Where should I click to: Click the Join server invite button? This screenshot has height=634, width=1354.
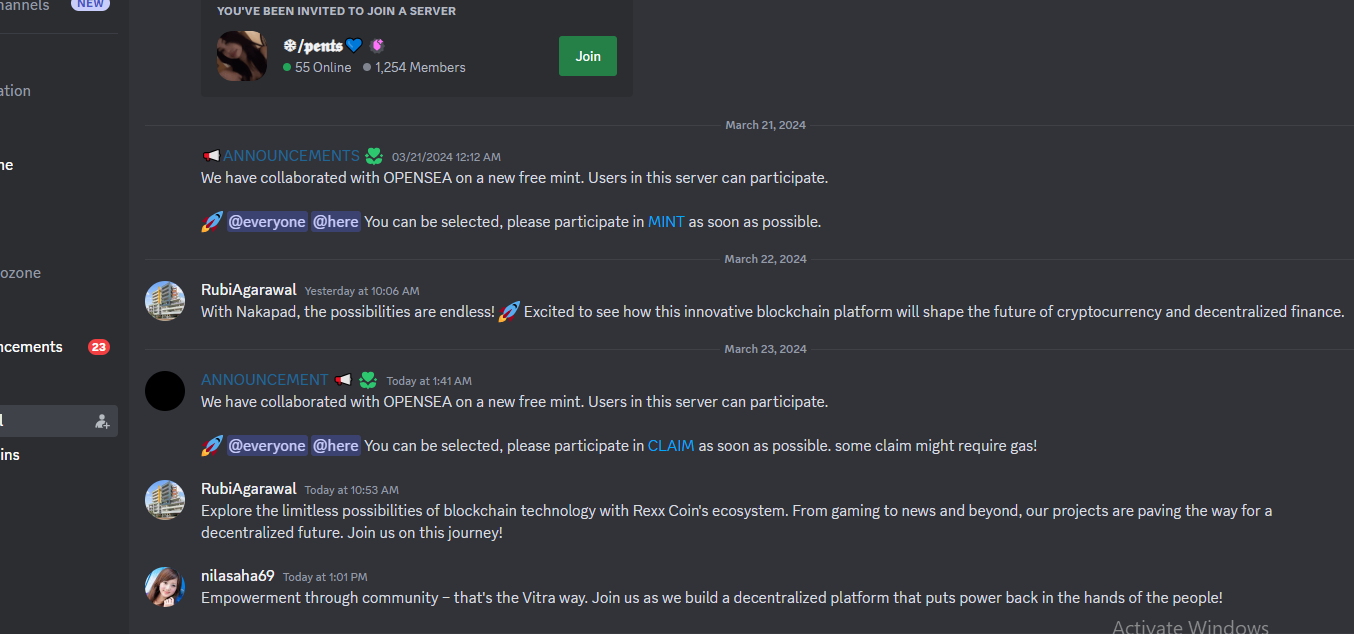588,56
